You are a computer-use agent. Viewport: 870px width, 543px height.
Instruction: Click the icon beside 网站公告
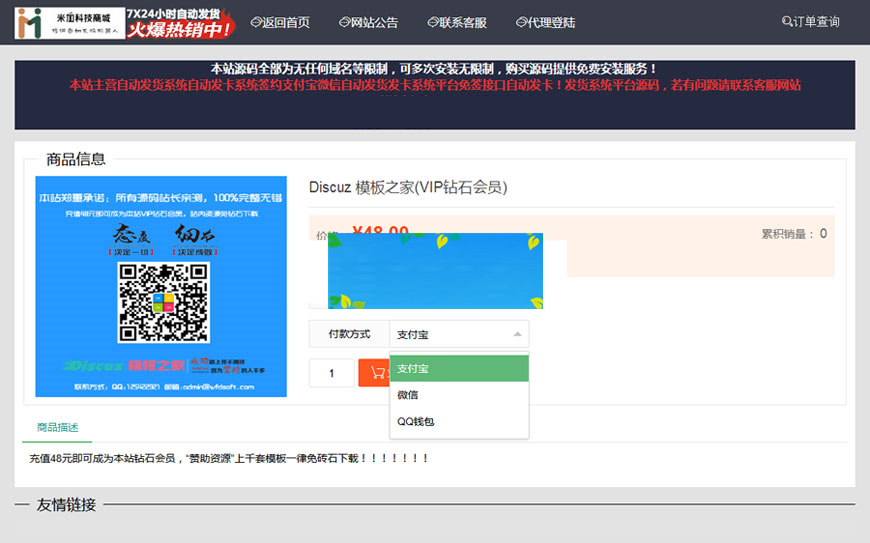pyautogui.click(x=345, y=22)
